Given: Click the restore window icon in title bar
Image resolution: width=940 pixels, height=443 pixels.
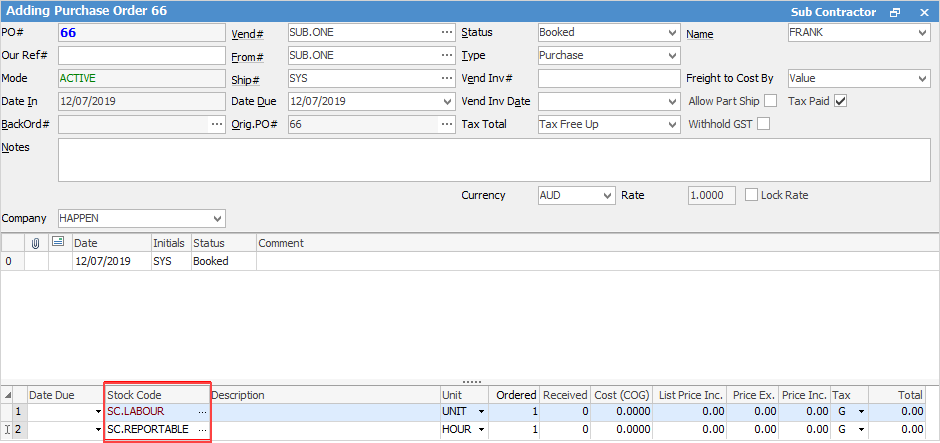Looking at the screenshot, I should tap(895, 12).
